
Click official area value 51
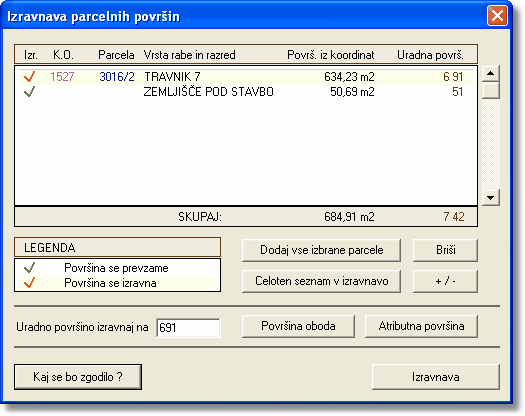click(x=457, y=92)
